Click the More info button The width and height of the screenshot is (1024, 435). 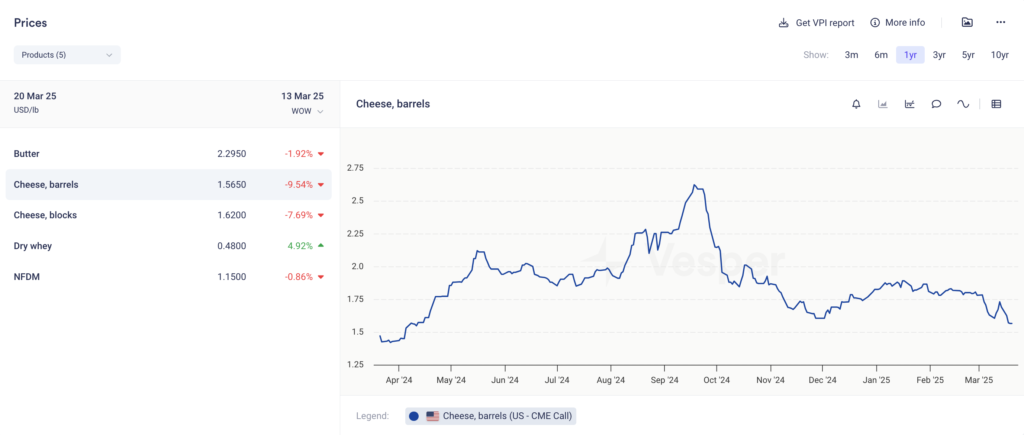coord(897,22)
